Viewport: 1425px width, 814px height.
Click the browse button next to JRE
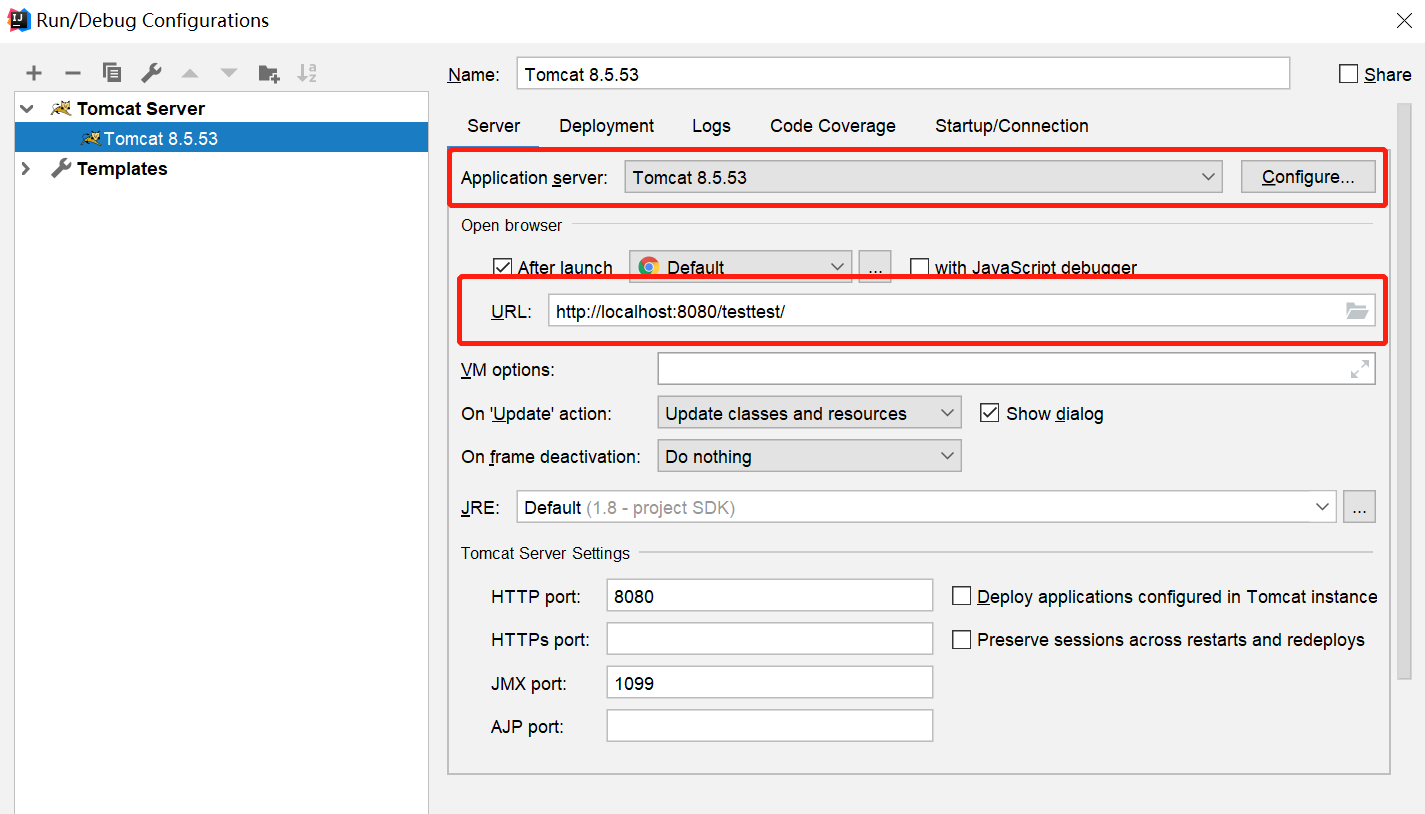click(1359, 507)
